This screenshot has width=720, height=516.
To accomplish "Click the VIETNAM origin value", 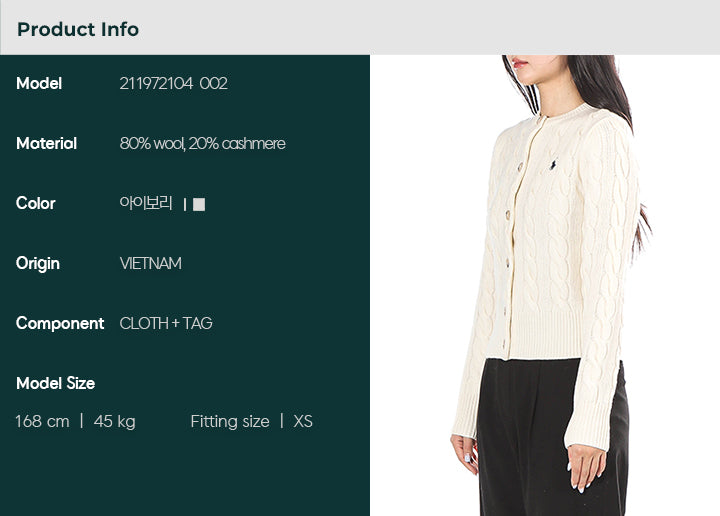I will pyautogui.click(x=151, y=264).
